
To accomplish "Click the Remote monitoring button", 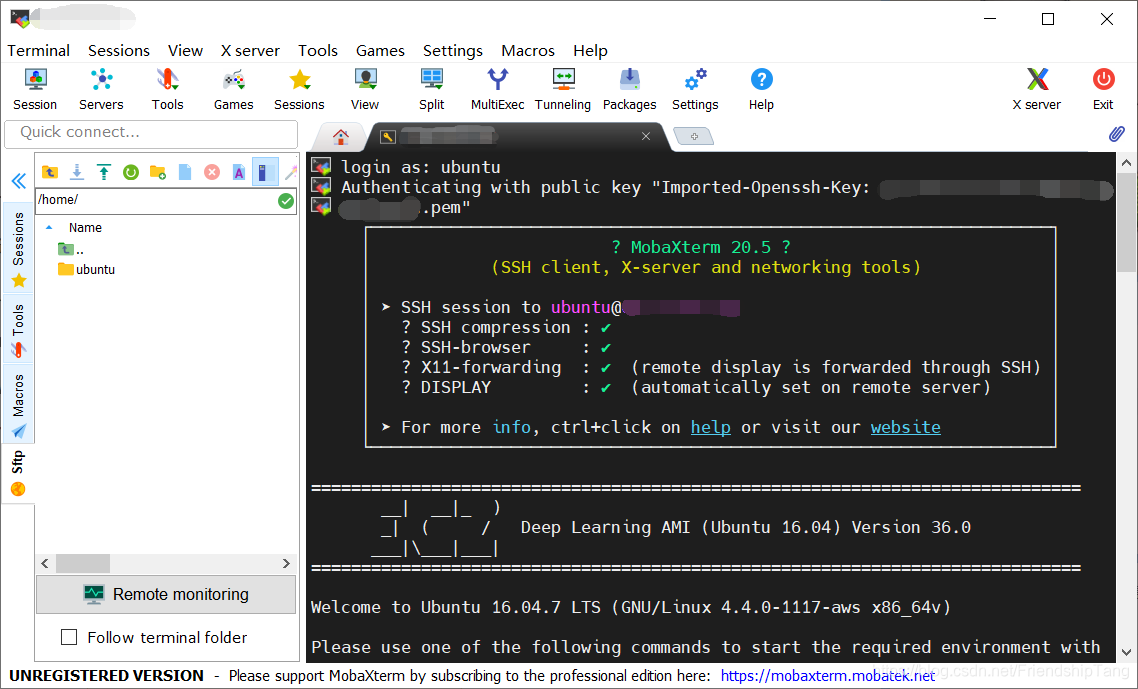I will coord(166,595).
